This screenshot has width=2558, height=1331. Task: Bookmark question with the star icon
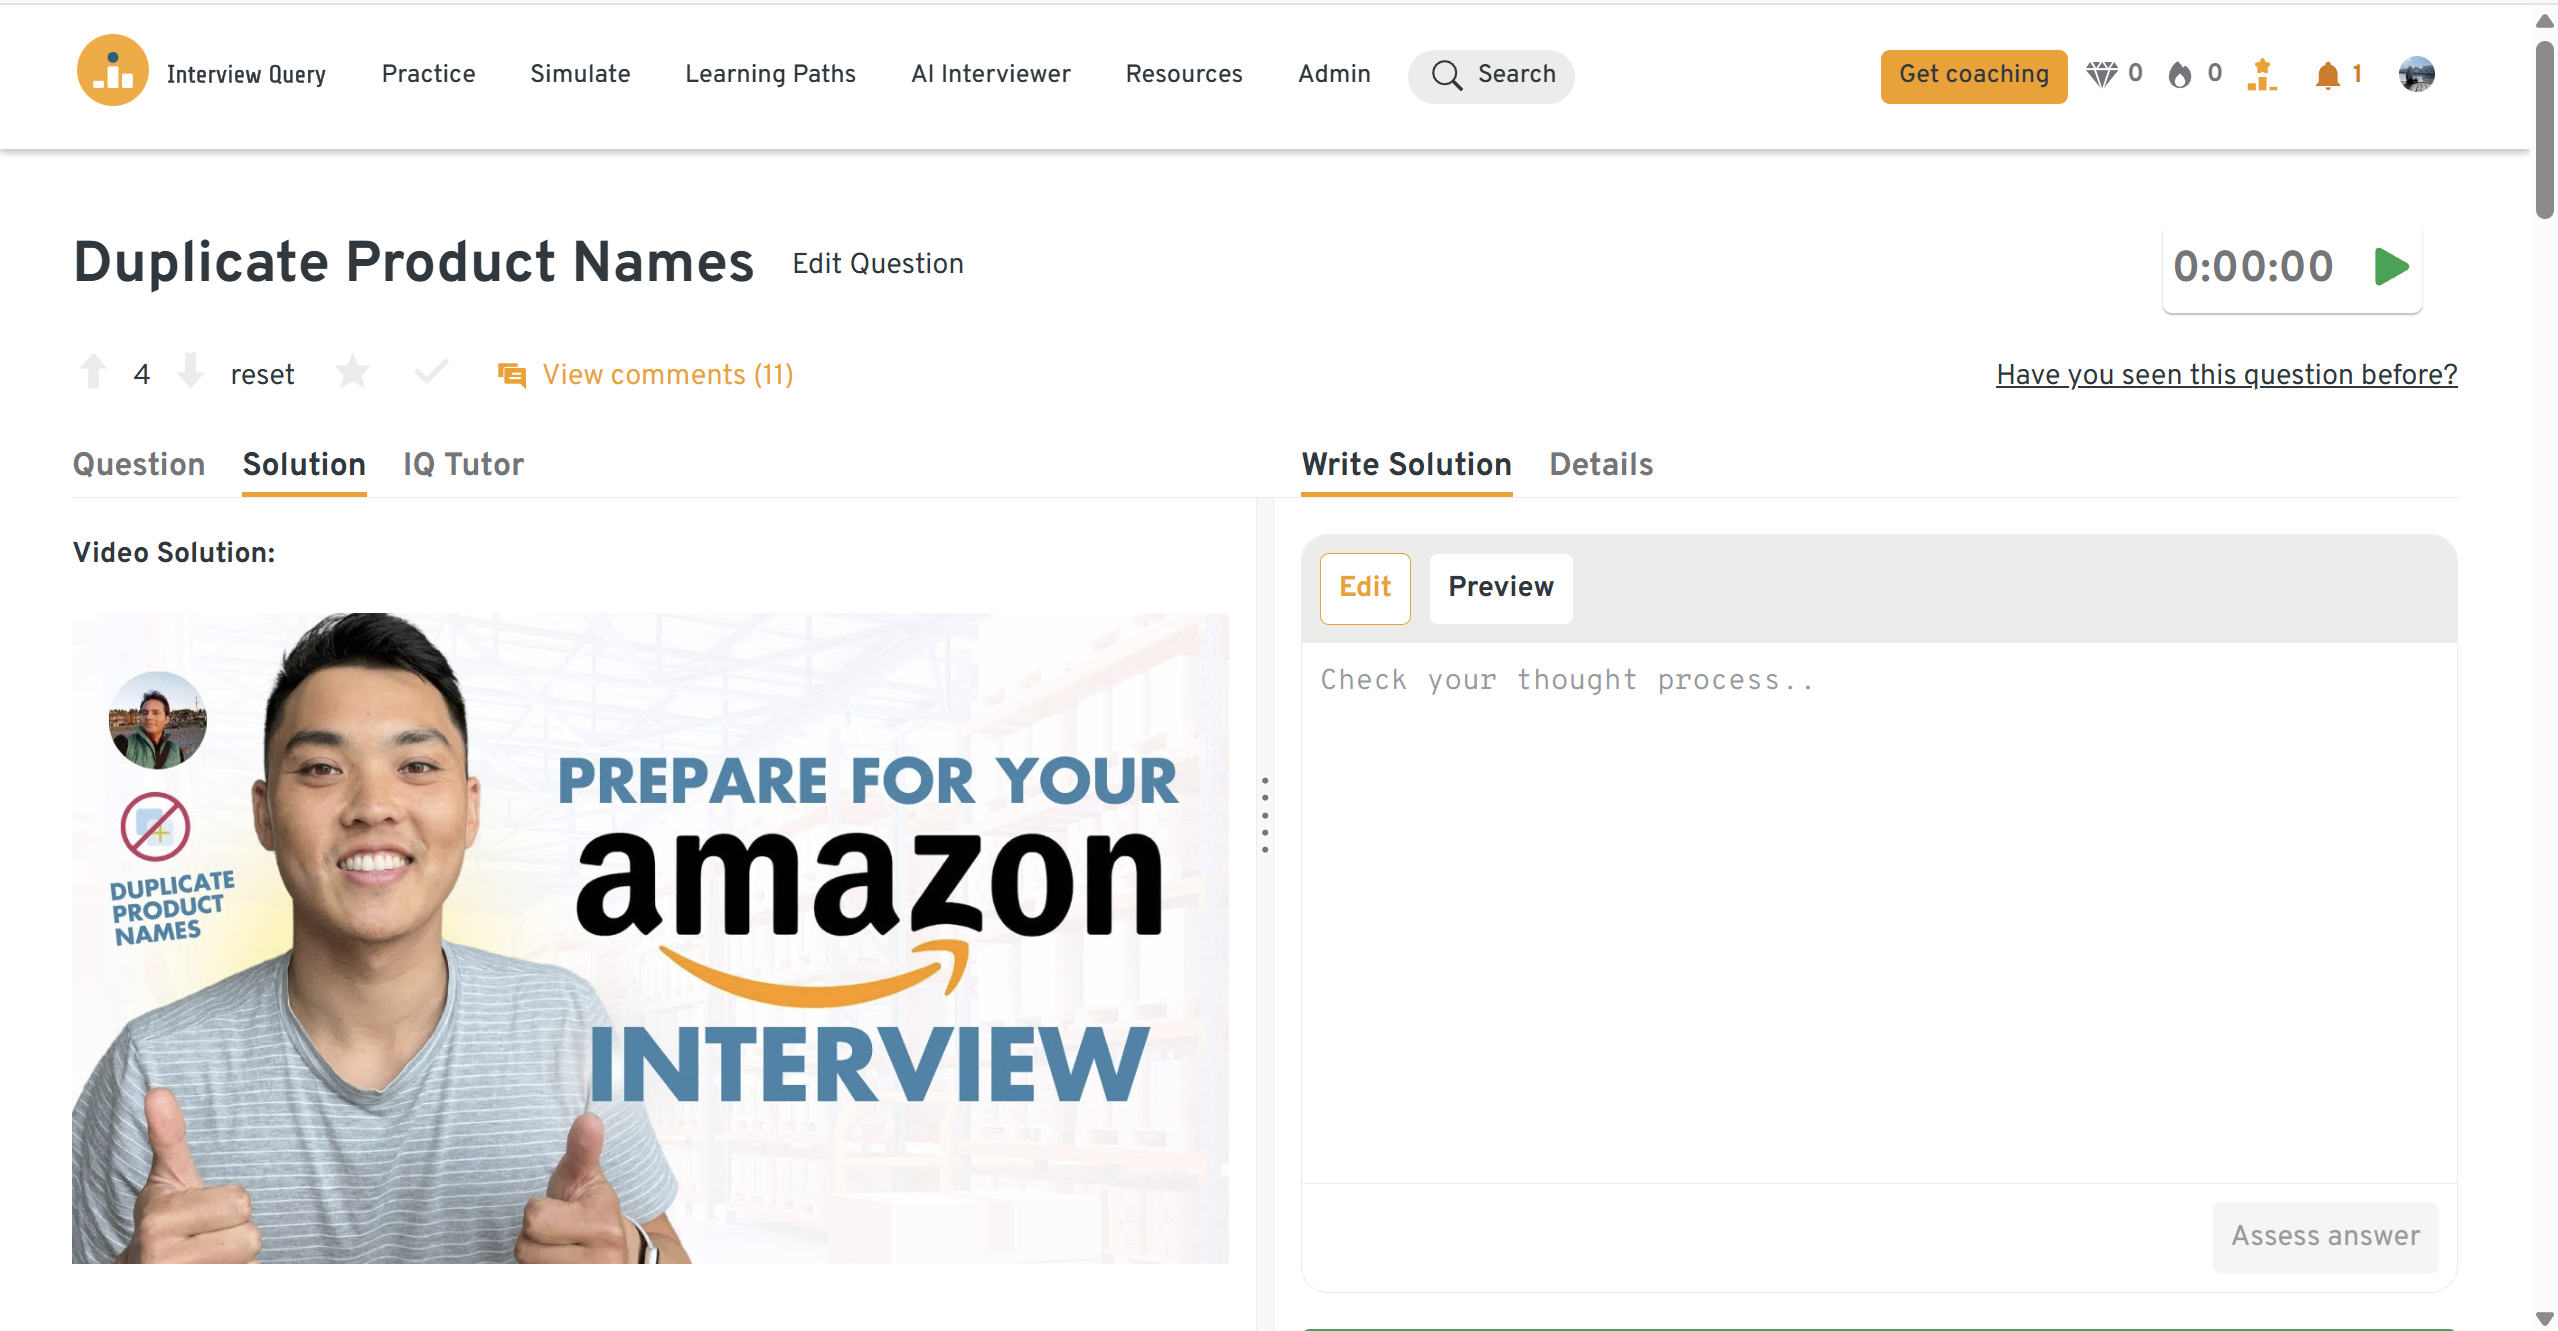click(x=352, y=373)
